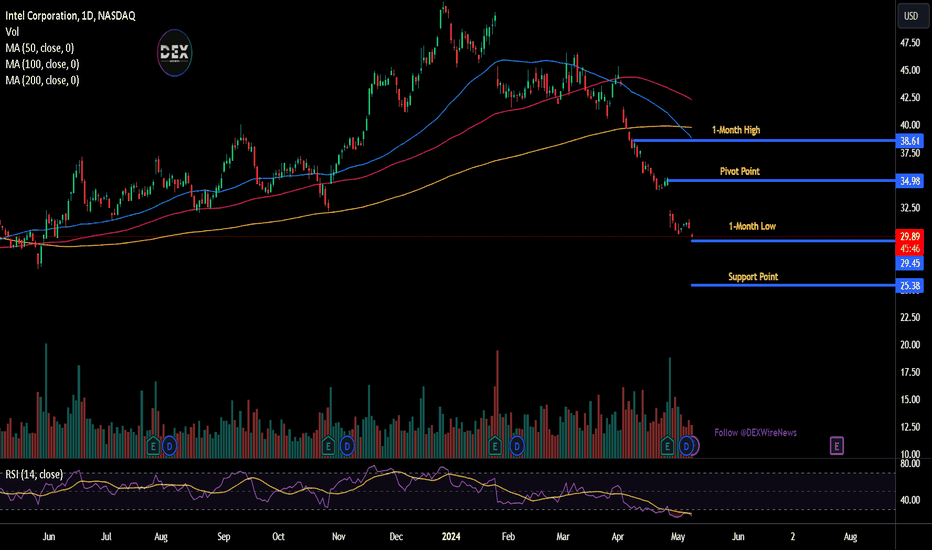The image size is (932, 550).
Task: Click the earnings E marker below August 2023 volume
Action: click(x=153, y=445)
